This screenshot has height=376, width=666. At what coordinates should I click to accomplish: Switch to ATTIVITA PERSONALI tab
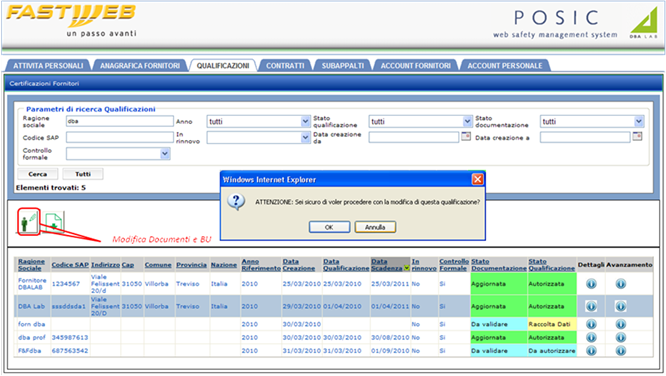[48, 65]
